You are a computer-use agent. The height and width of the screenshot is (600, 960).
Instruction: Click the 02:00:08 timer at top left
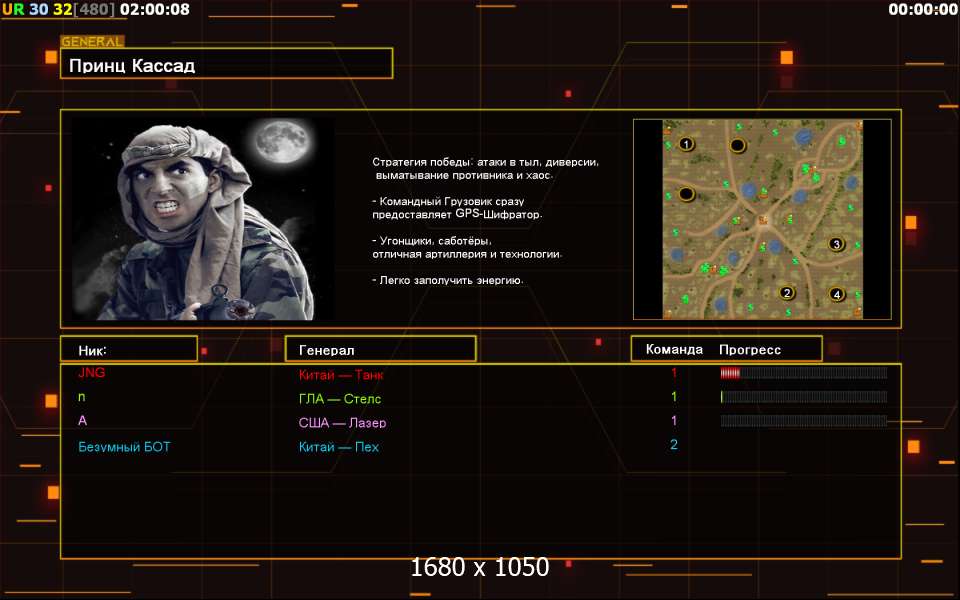154,10
